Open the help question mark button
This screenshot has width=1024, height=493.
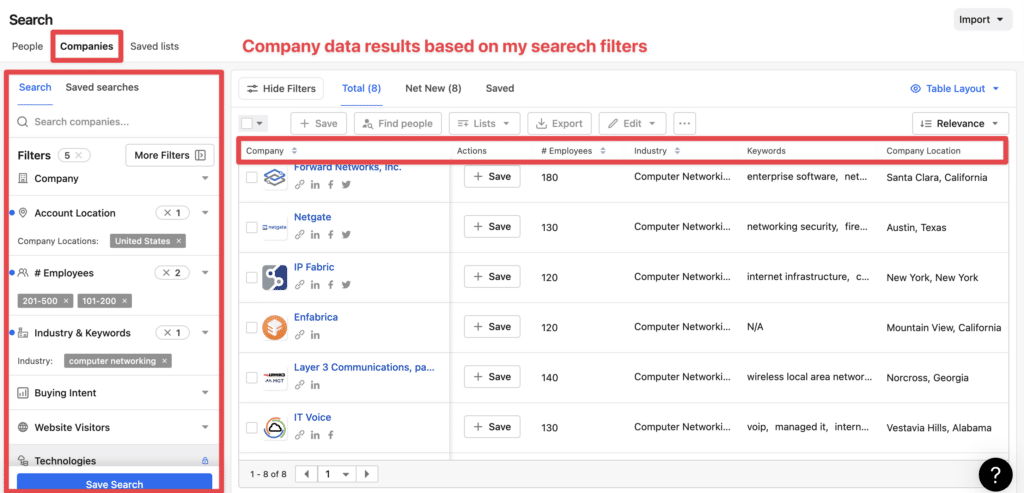995,473
